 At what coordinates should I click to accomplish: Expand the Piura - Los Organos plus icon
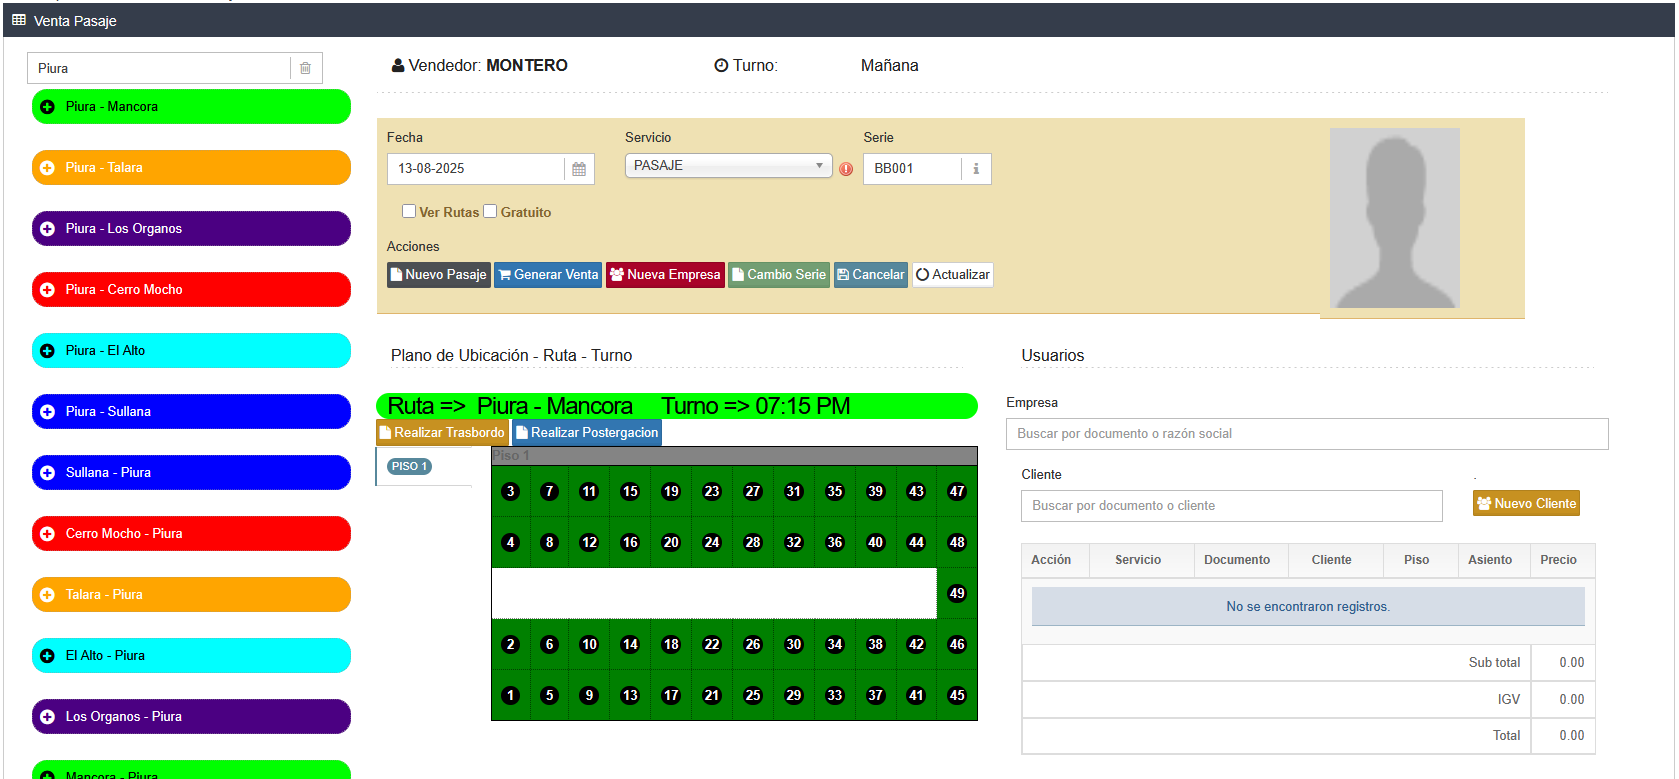tap(47, 229)
